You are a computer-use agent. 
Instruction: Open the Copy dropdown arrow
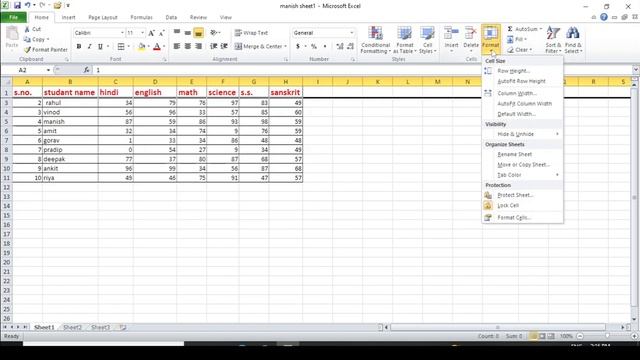[x=48, y=40]
